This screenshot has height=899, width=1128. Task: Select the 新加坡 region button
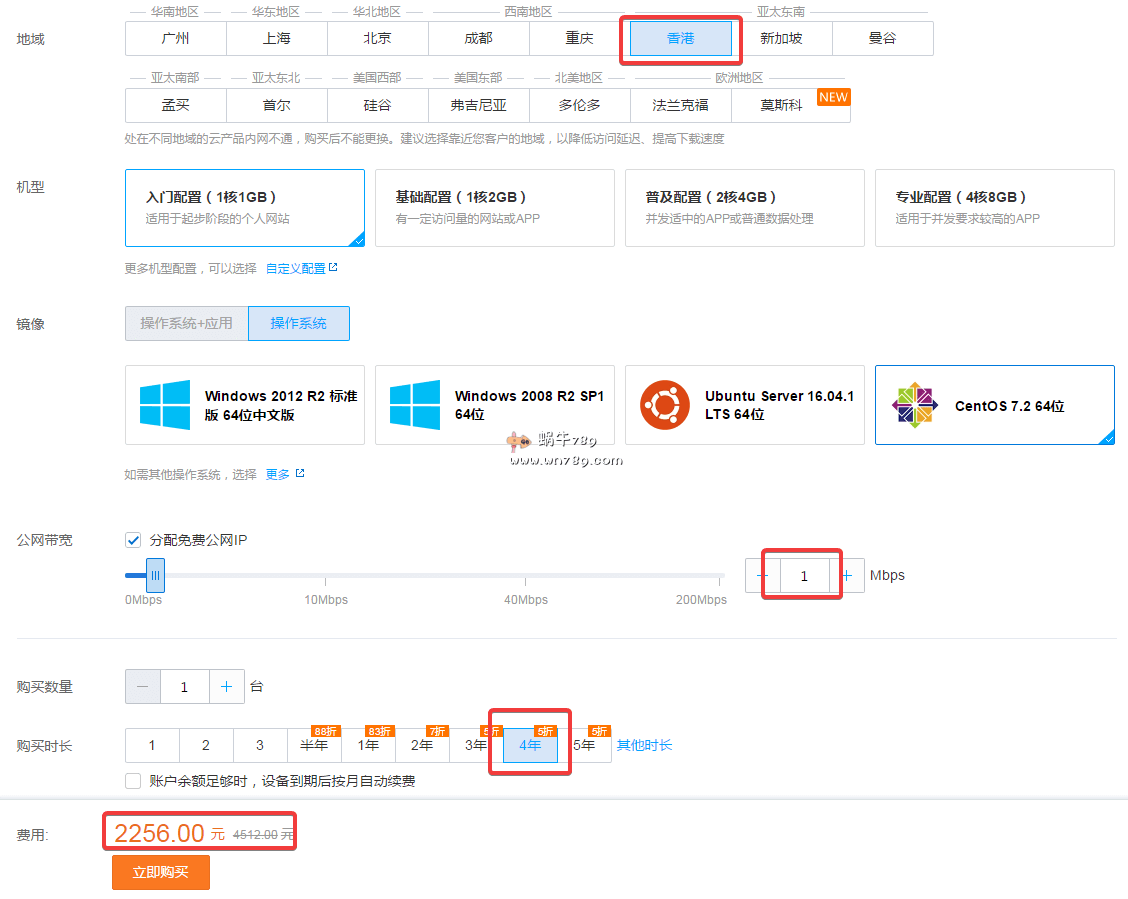pos(781,39)
